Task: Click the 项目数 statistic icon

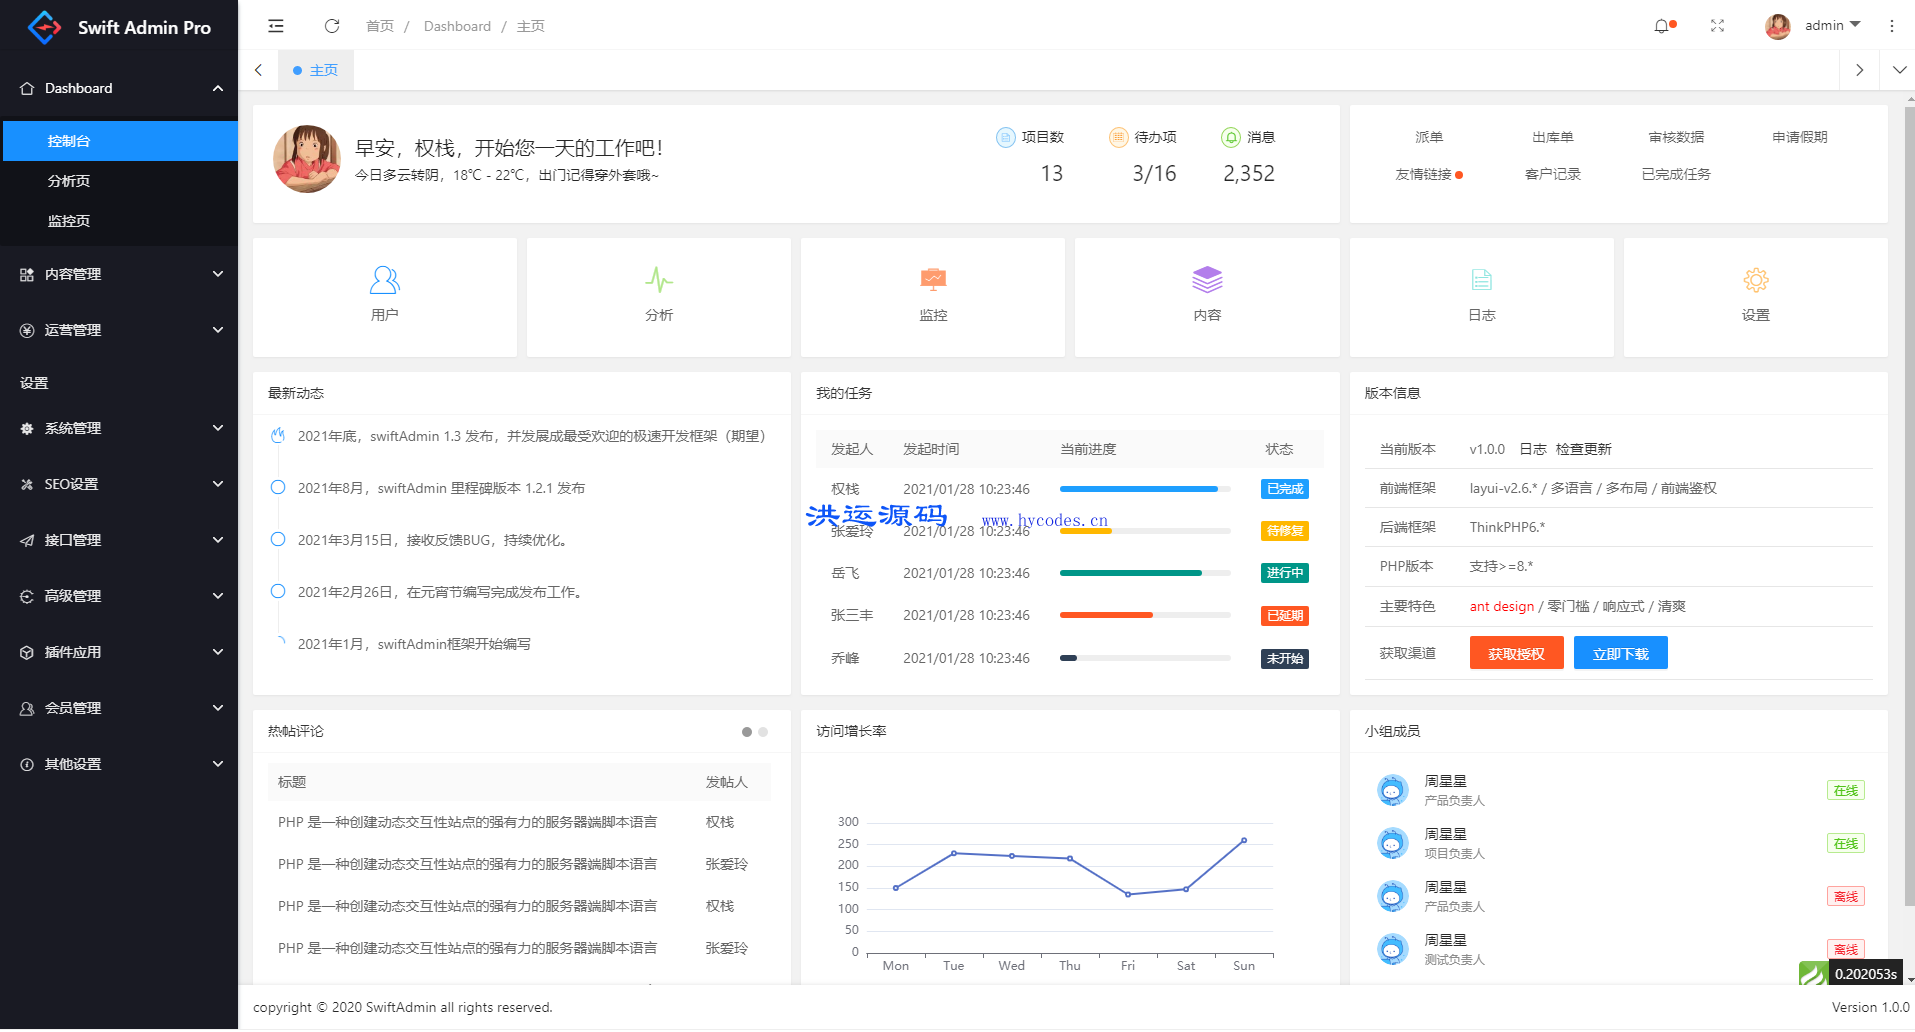Action: (x=1006, y=137)
